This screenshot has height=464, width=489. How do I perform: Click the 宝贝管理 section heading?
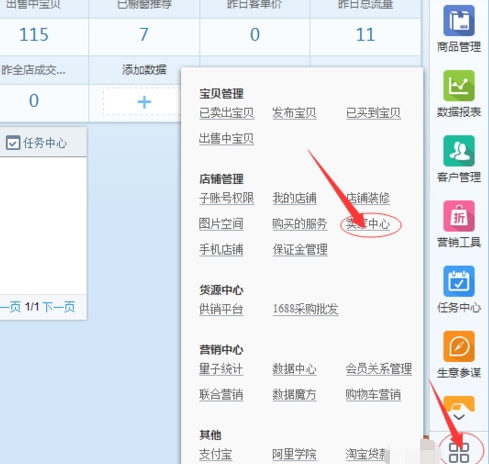[x=221, y=94]
